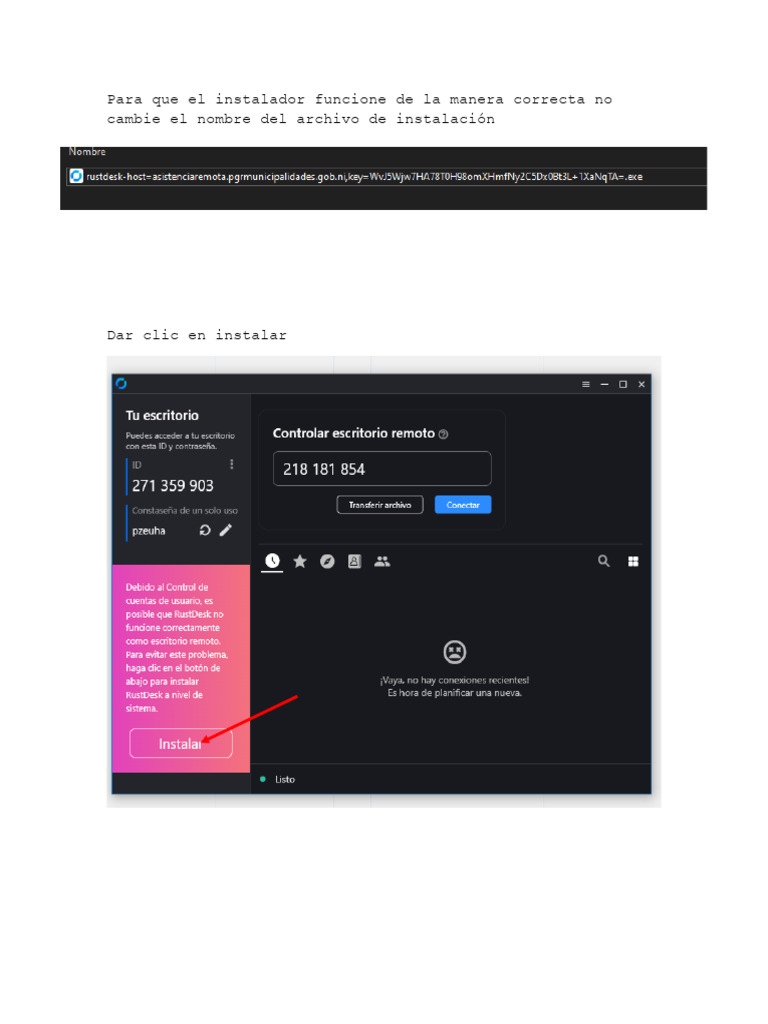Click the Nombre column header
768x1024 pixels.
(x=87, y=152)
